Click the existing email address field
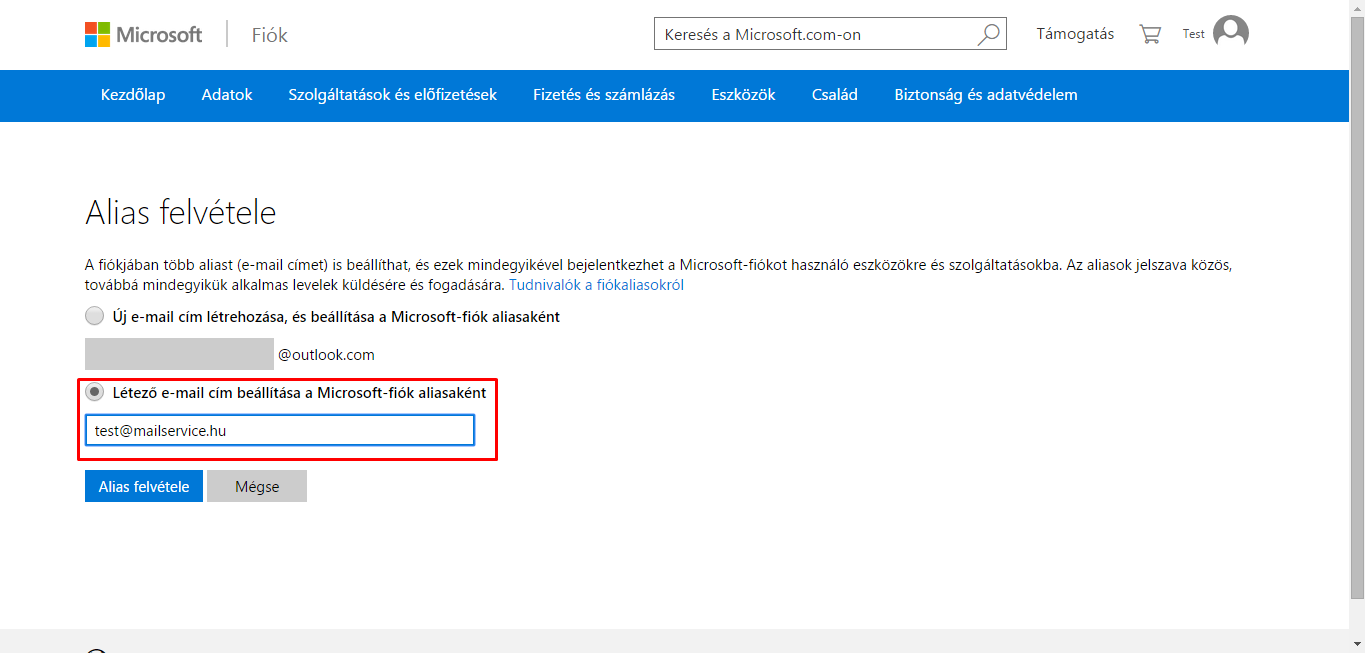This screenshot has height=653, width=1365. click(280, 430)
